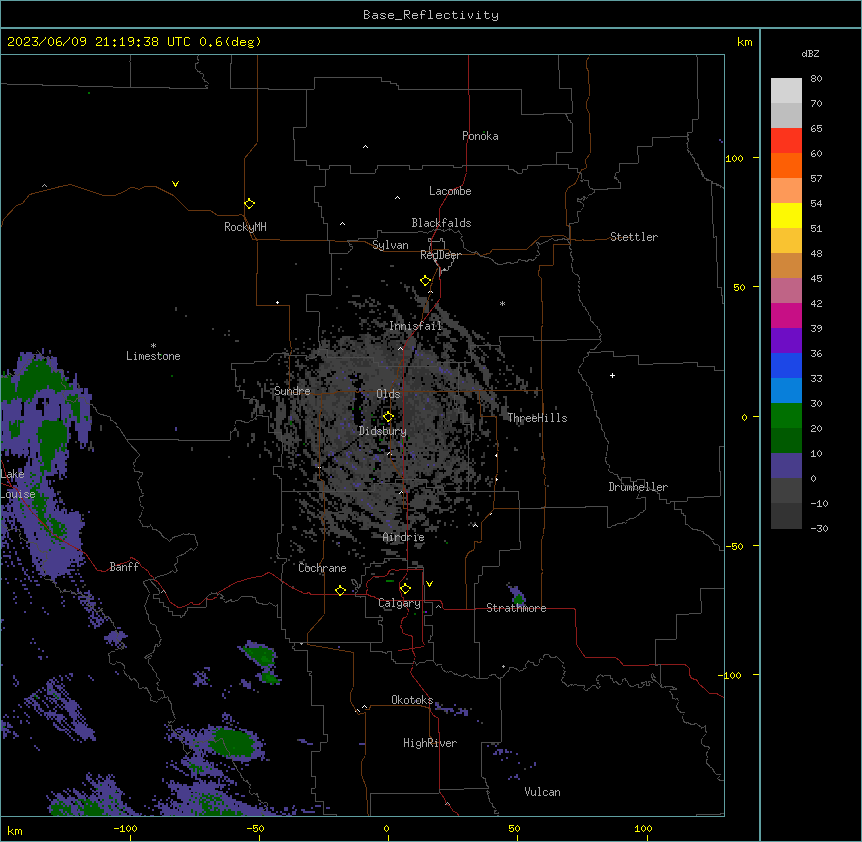
Task: Click the Ponoka city label
Action: coord(480,136)
